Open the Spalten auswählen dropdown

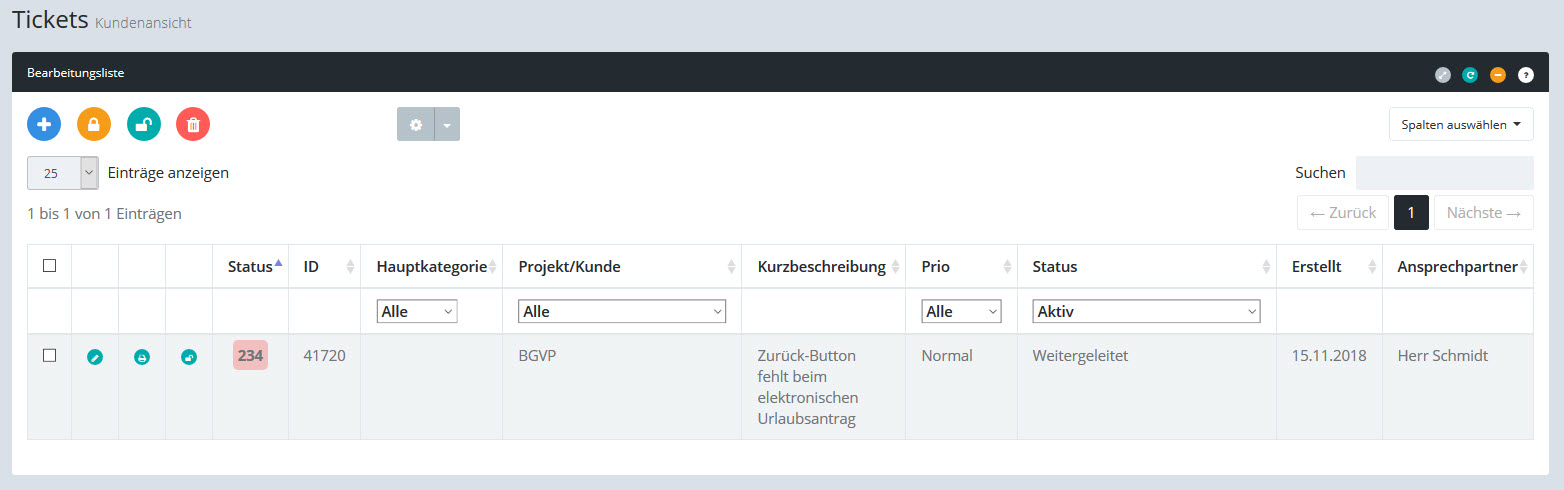click(1461, 125)
